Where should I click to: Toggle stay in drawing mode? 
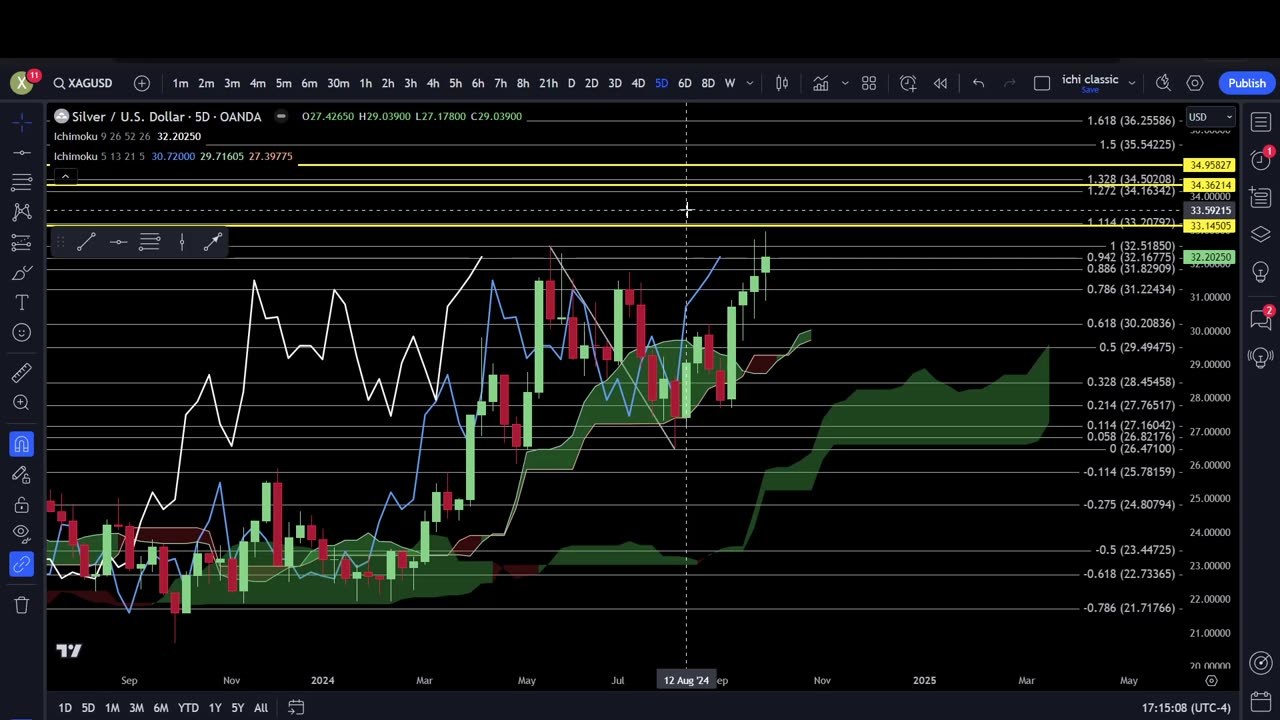point(21,474)
